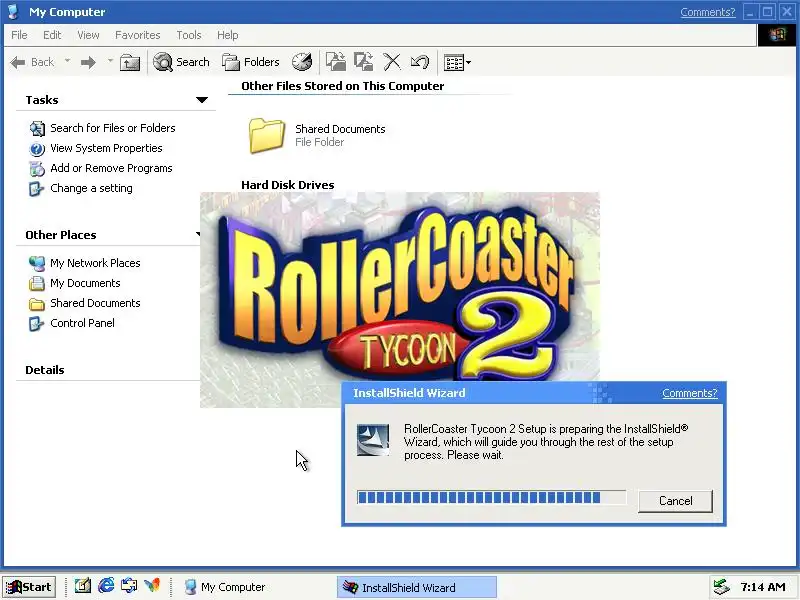Click the Search for Files icon
The height and width of the screenshot is (600, 800).
point(37,129)
